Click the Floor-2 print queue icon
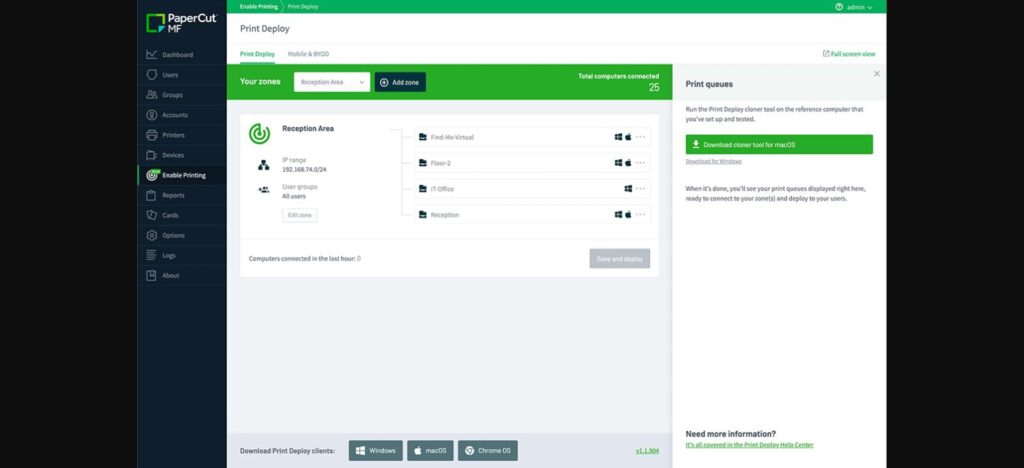Image resolution: width=1024 pixels, height=468 pixels. point(423,163)
